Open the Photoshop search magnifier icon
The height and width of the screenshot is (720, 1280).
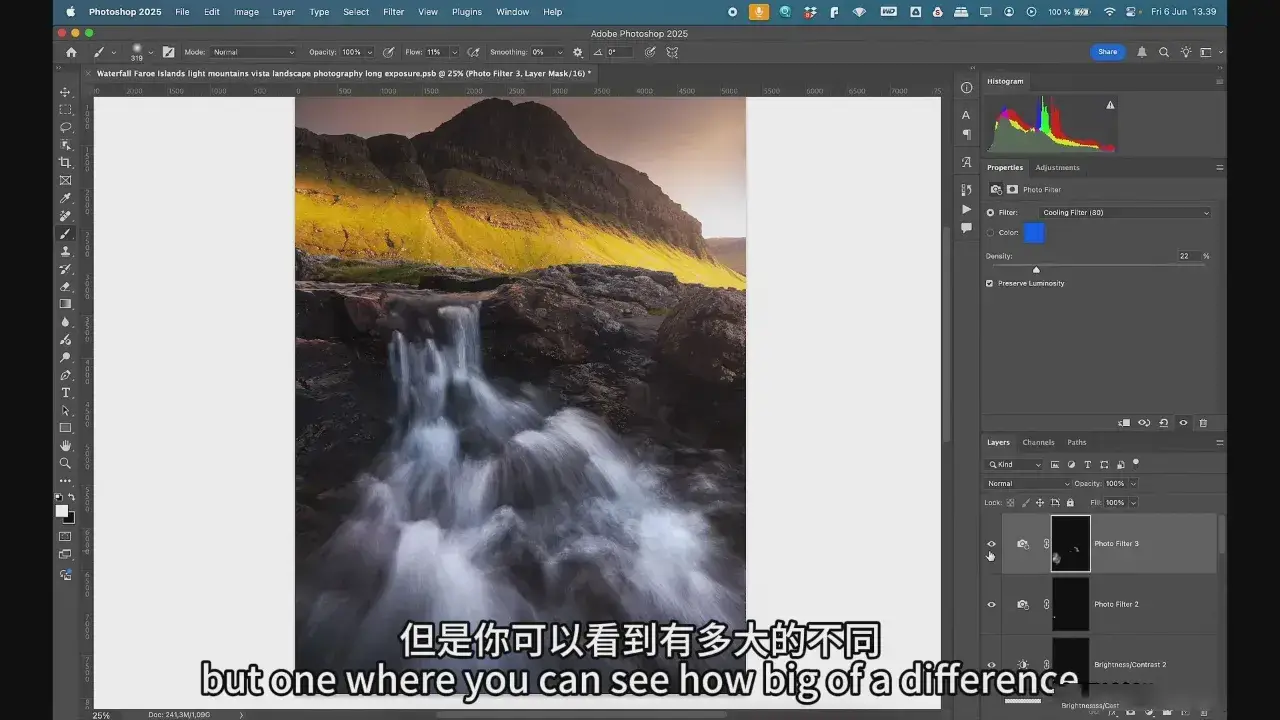[x=1164, y=52]
